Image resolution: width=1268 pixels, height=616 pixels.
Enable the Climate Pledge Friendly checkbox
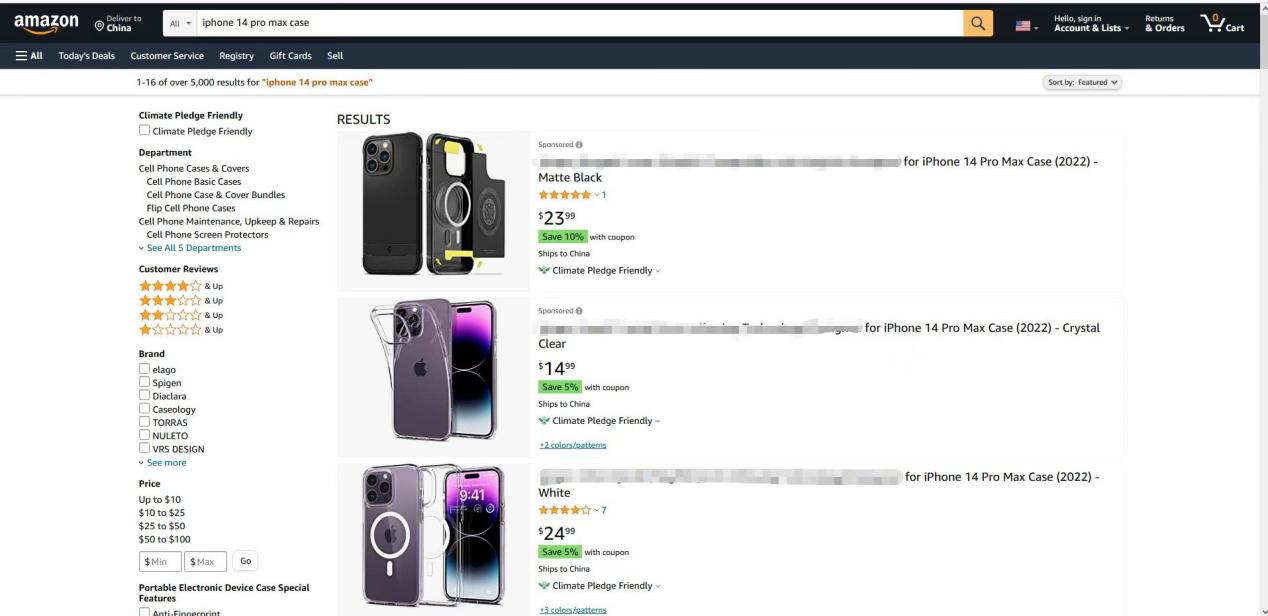pos(145,131)
